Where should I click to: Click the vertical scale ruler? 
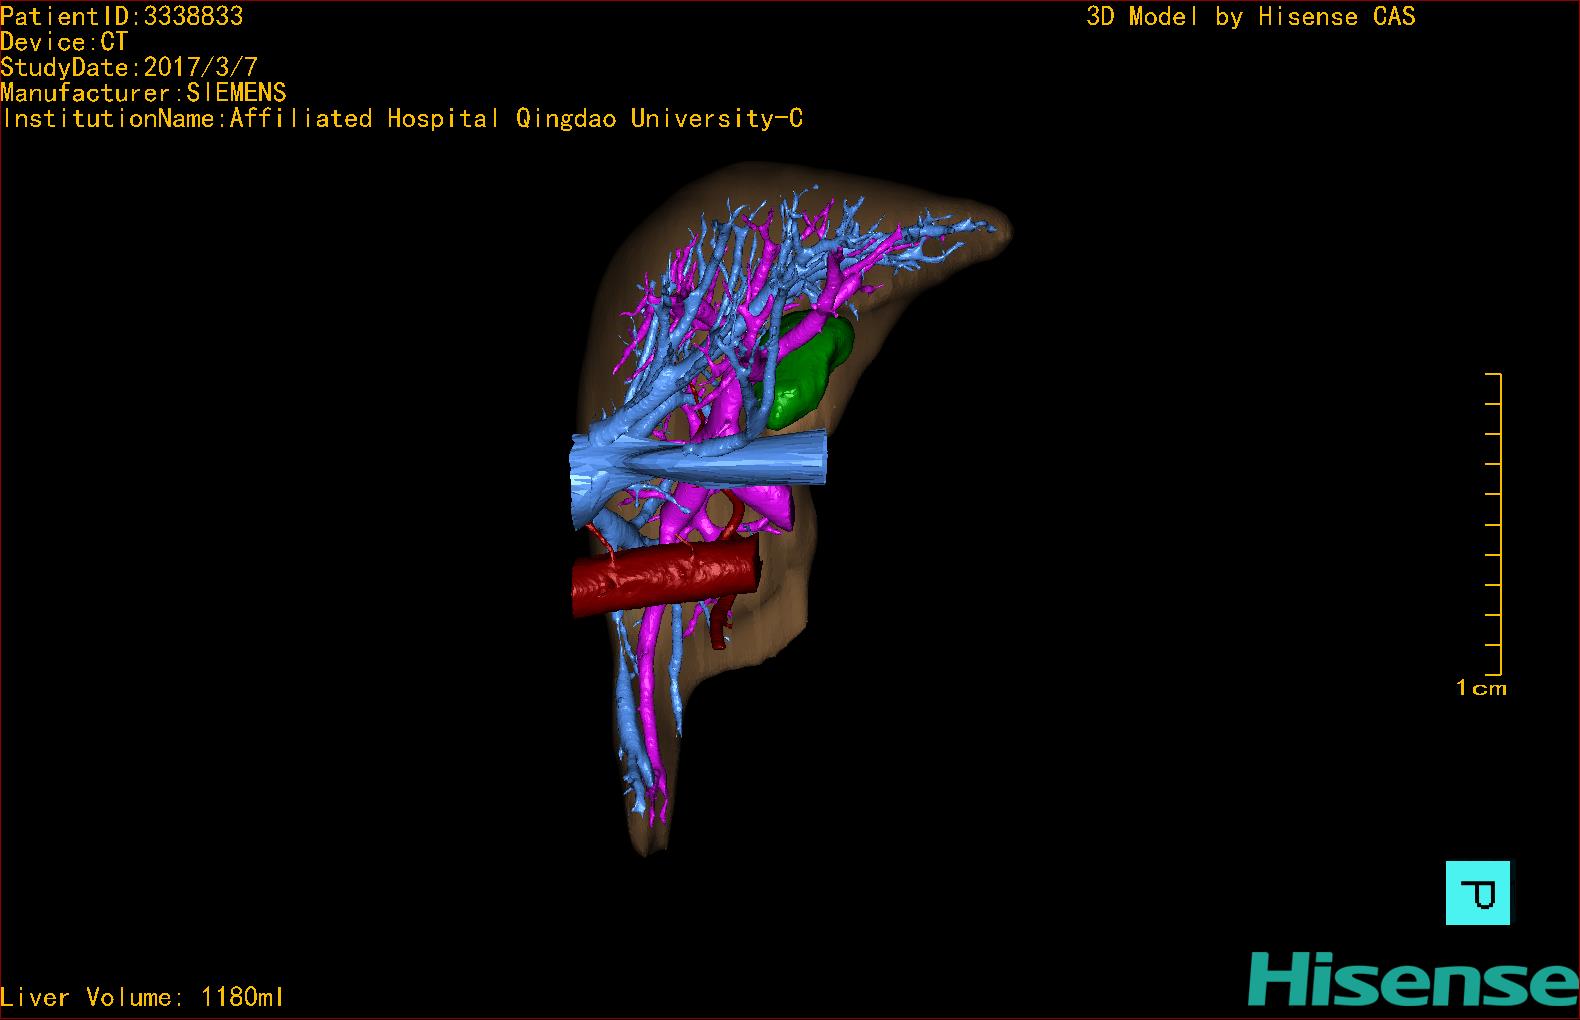click(x=1494, y=524)
